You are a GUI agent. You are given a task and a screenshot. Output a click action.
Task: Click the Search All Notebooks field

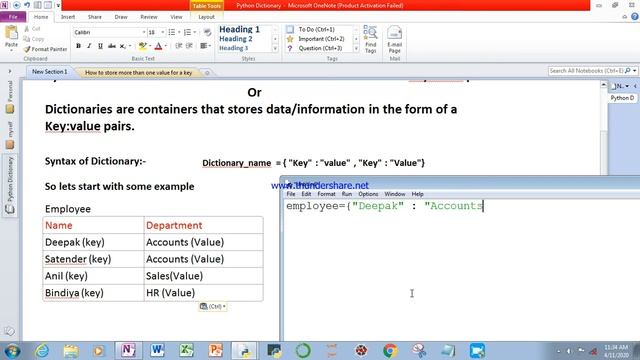tap(587, 71)
